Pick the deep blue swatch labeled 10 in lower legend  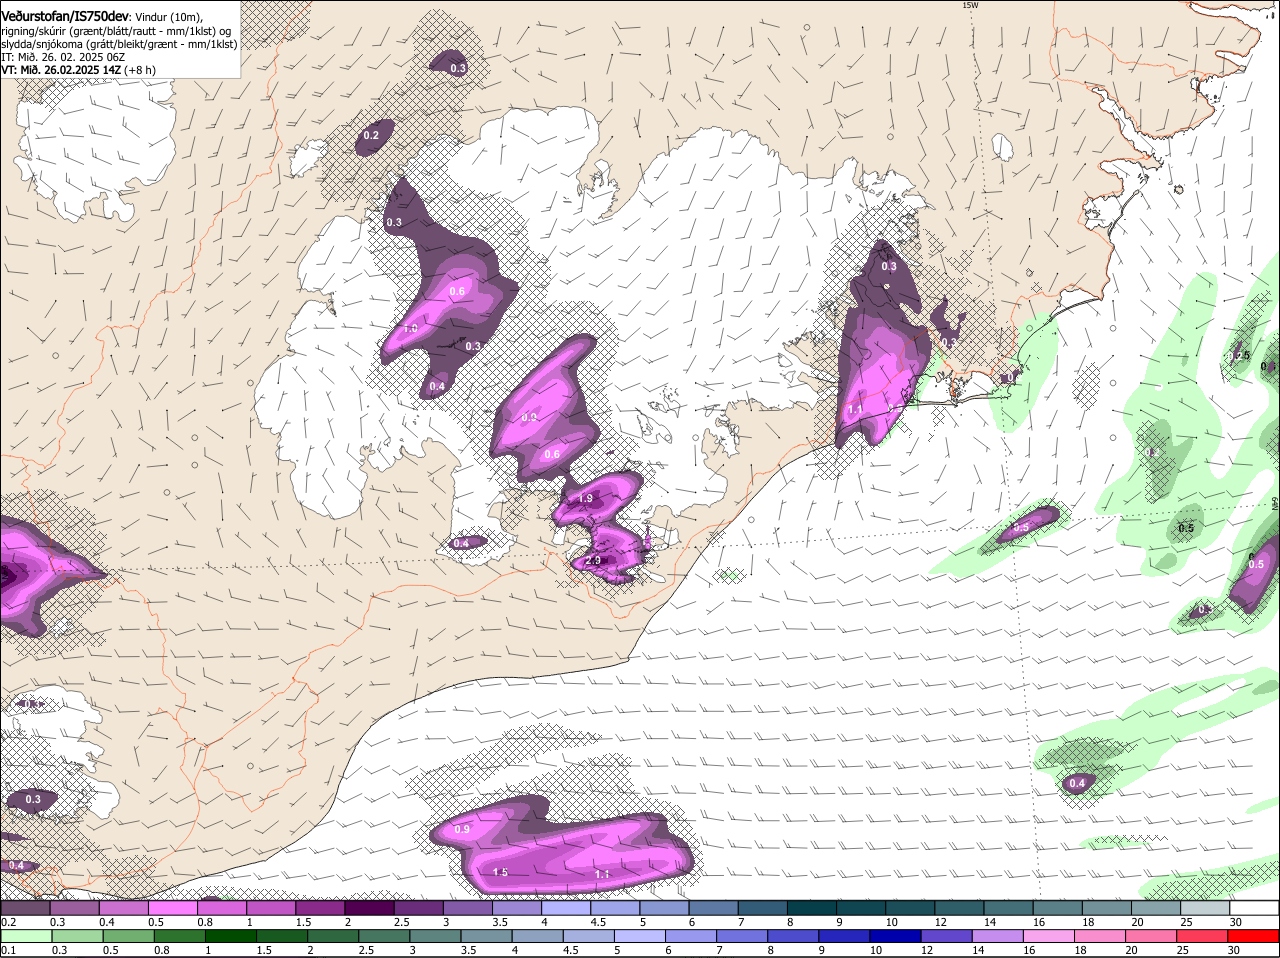[896, 937]
